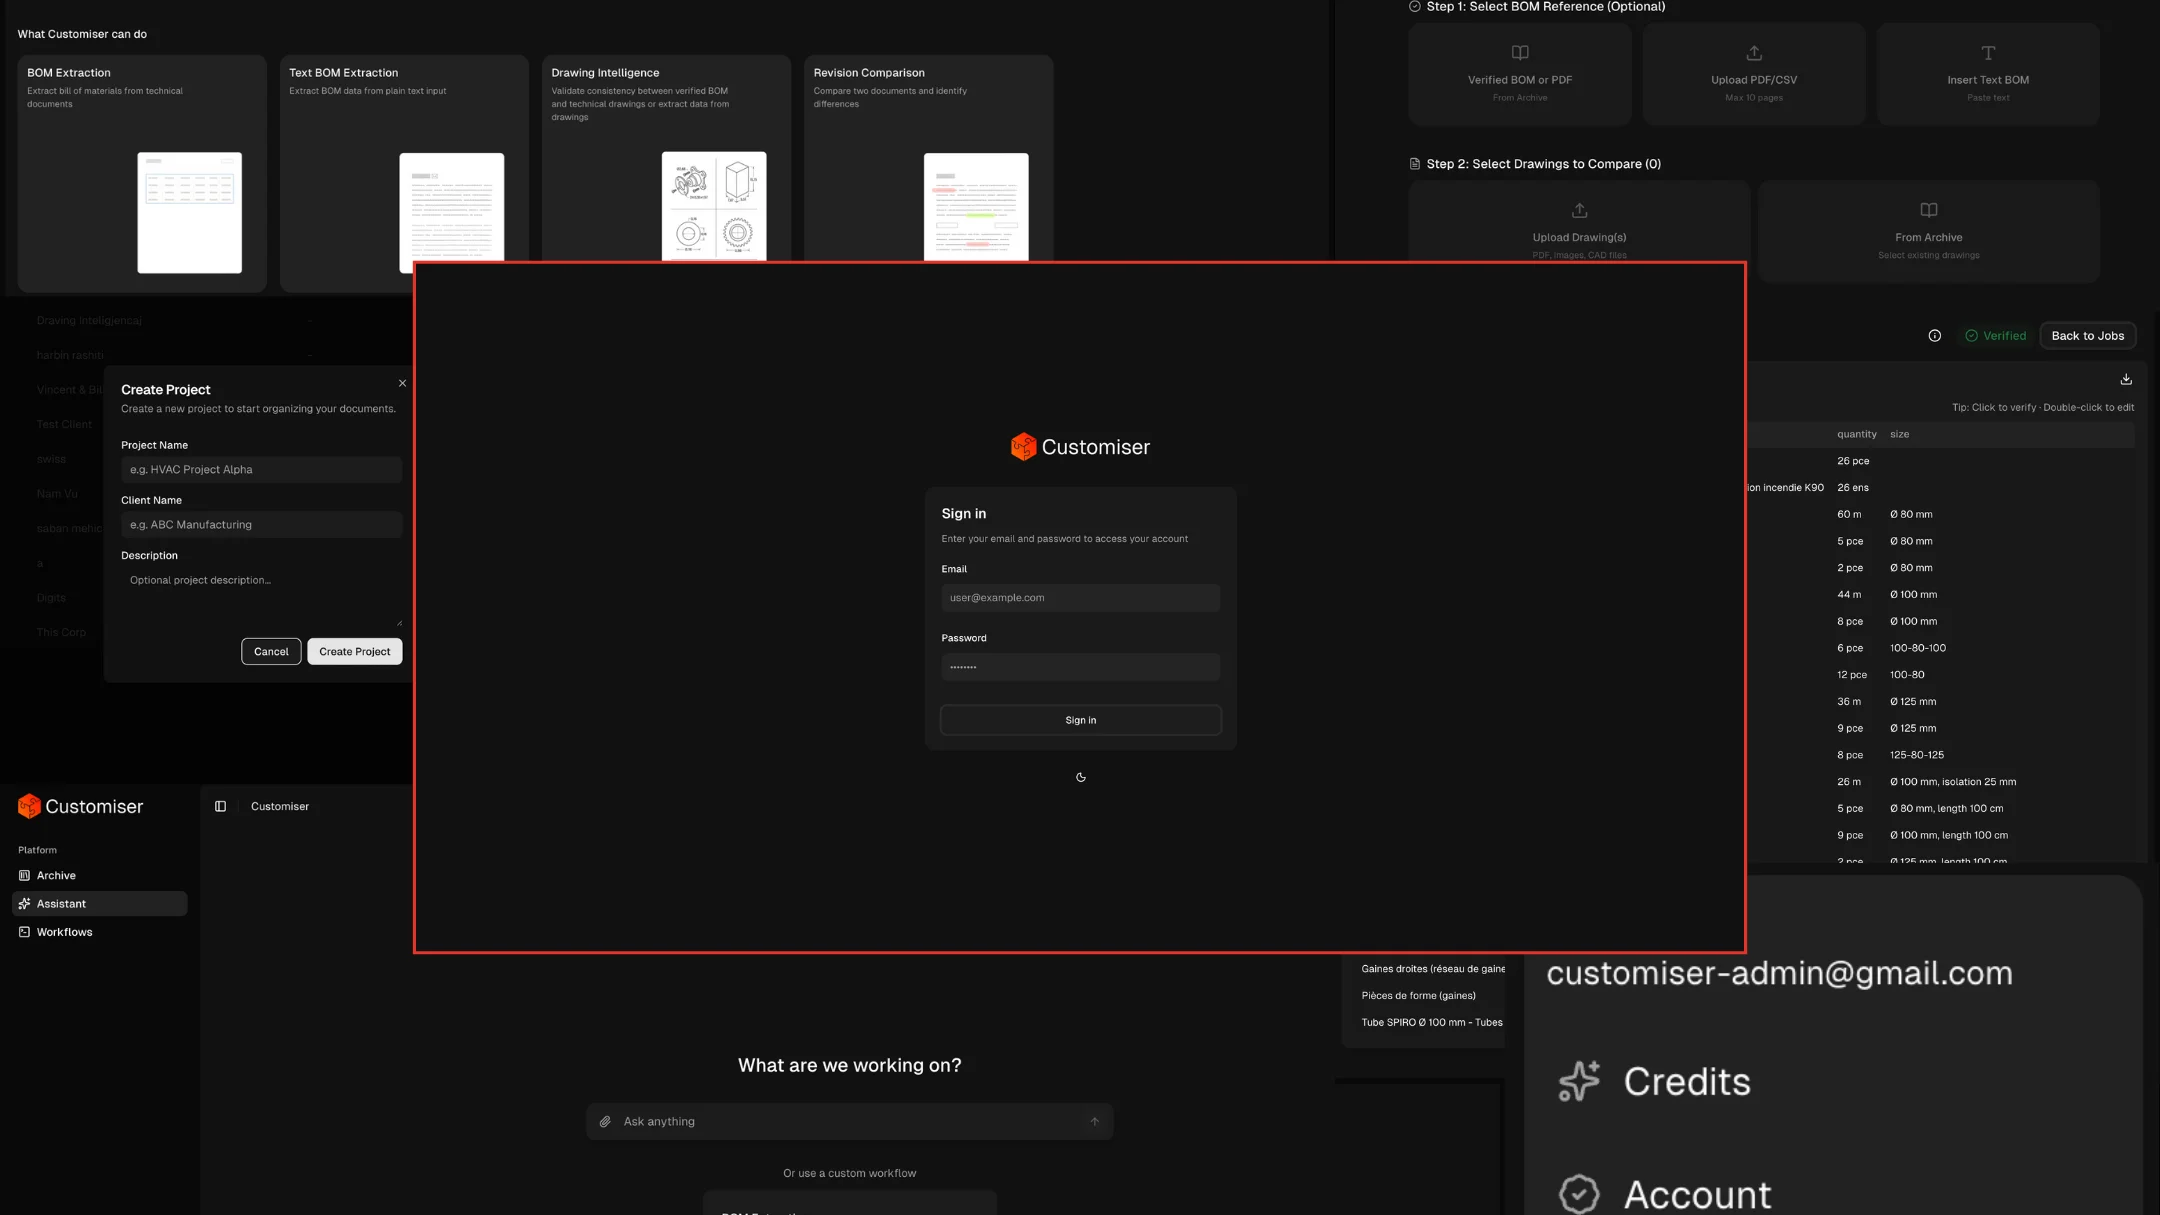The width and height of the screenshot is (2160, 1215).
Task: Attach a file in the Ask anything field
Action: (x=605, y=1121)
